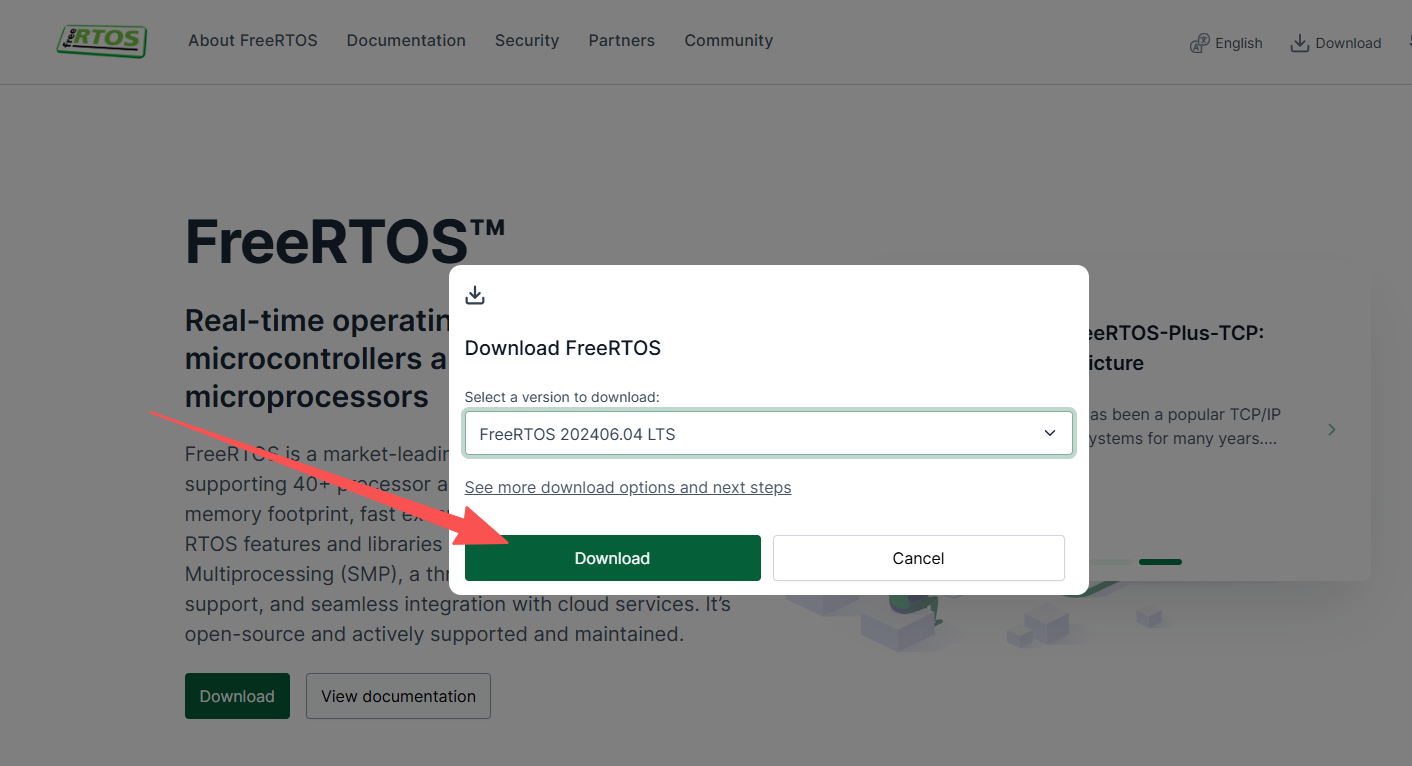Click the download icon in dialog
The image size is (1412, 766).
pos(475,294)
